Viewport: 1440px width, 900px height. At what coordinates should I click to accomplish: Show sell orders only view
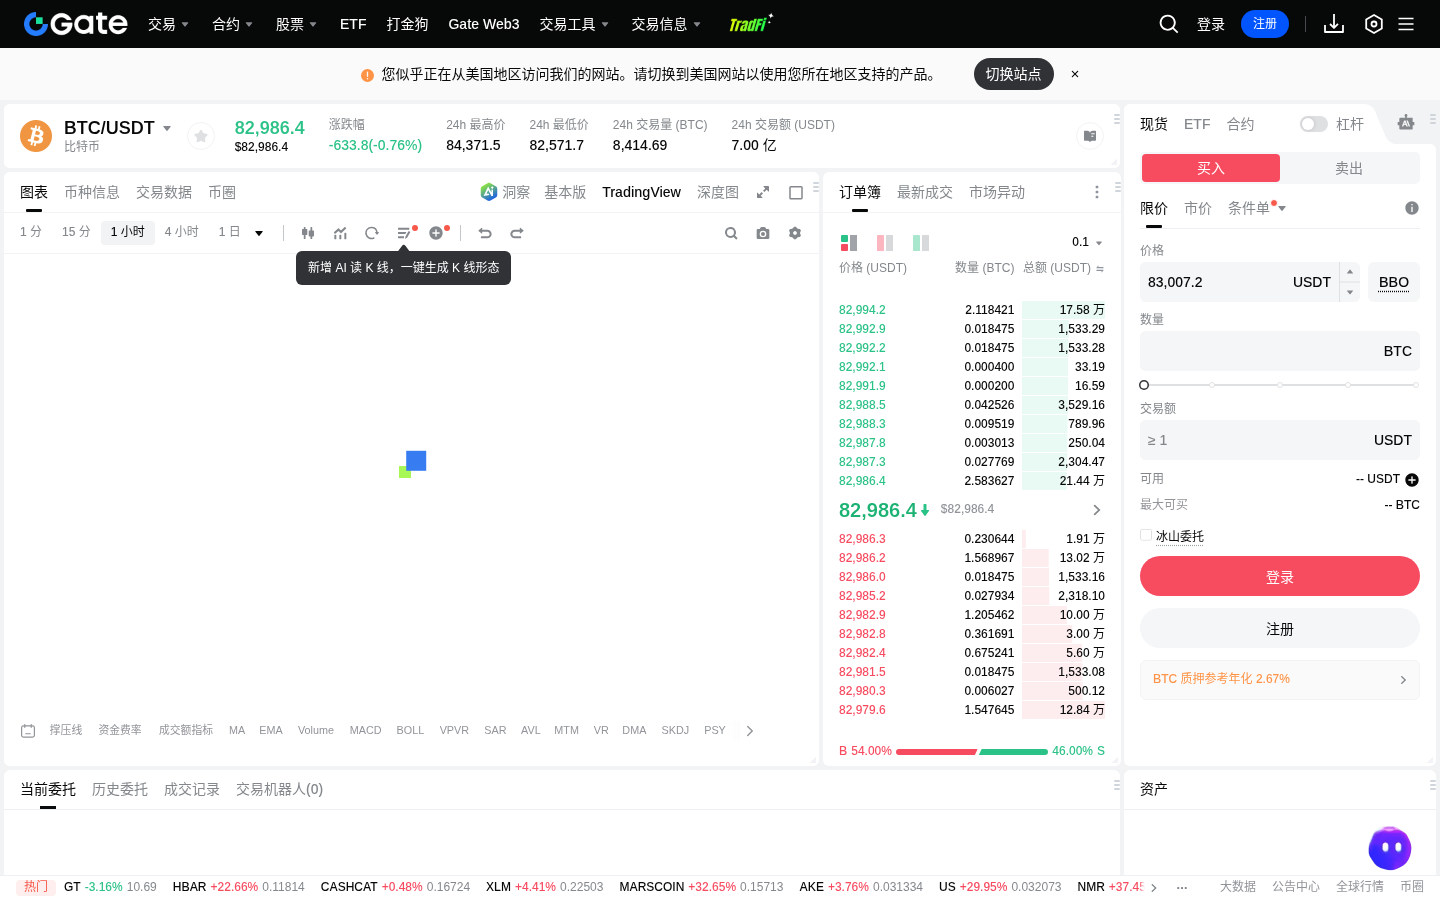click(x=885, y=242)
